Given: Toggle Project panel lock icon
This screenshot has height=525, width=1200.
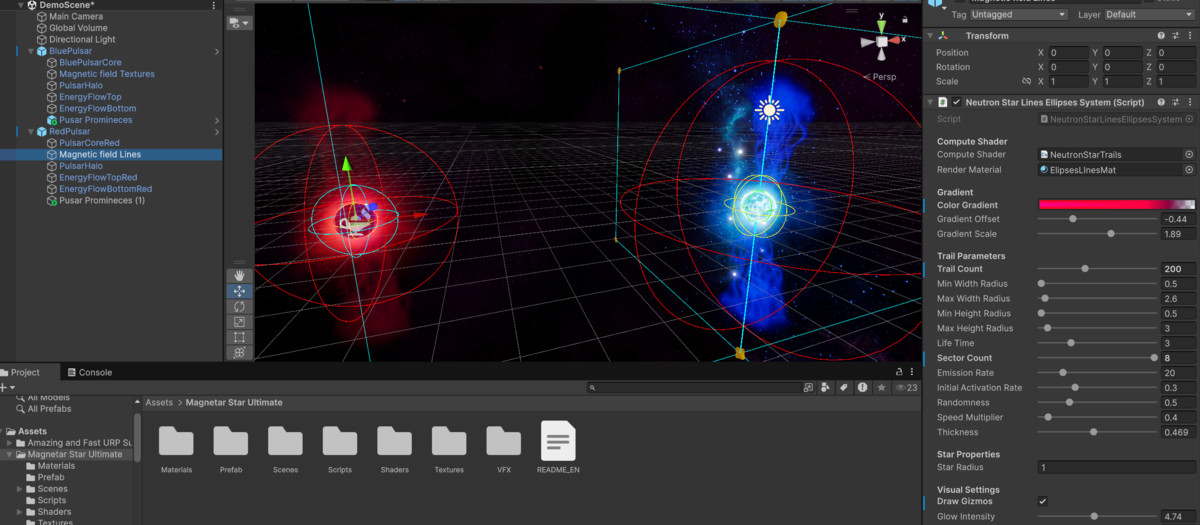Looking at the screenshot, I should (x=898, y=372).
